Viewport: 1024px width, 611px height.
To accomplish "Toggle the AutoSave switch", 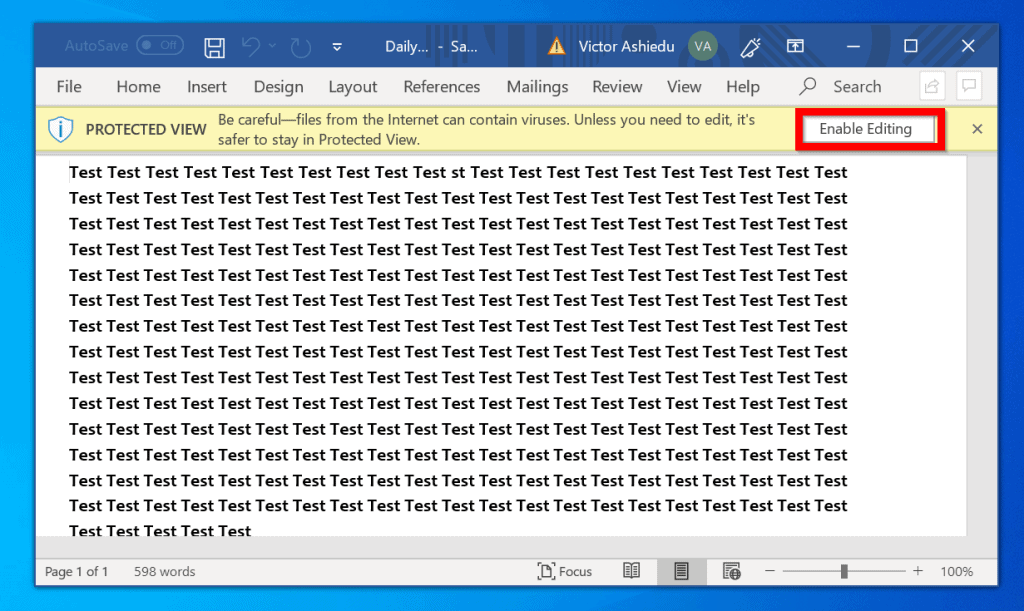I will coord(160,46).
